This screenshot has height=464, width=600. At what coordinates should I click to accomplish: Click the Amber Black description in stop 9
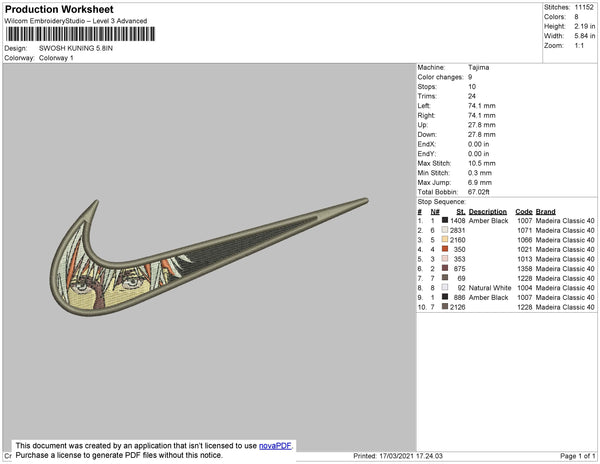point(489,297)
